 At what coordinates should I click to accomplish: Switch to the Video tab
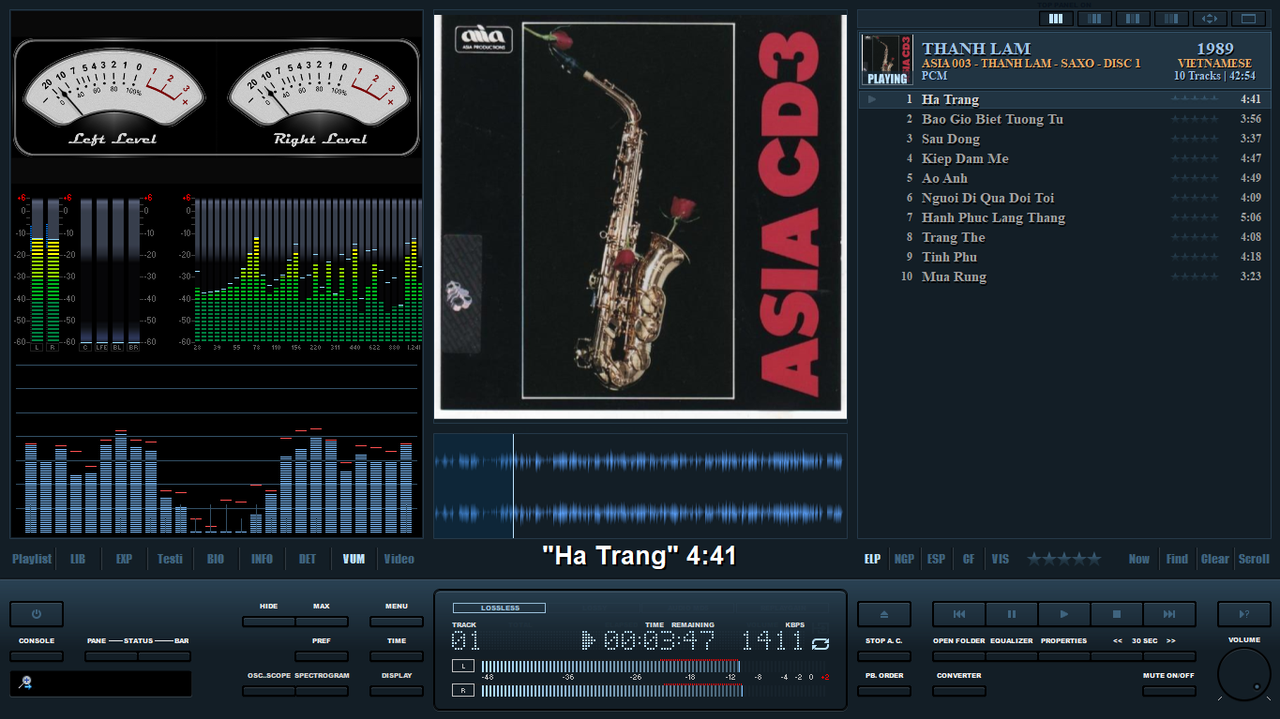[399, 559]
